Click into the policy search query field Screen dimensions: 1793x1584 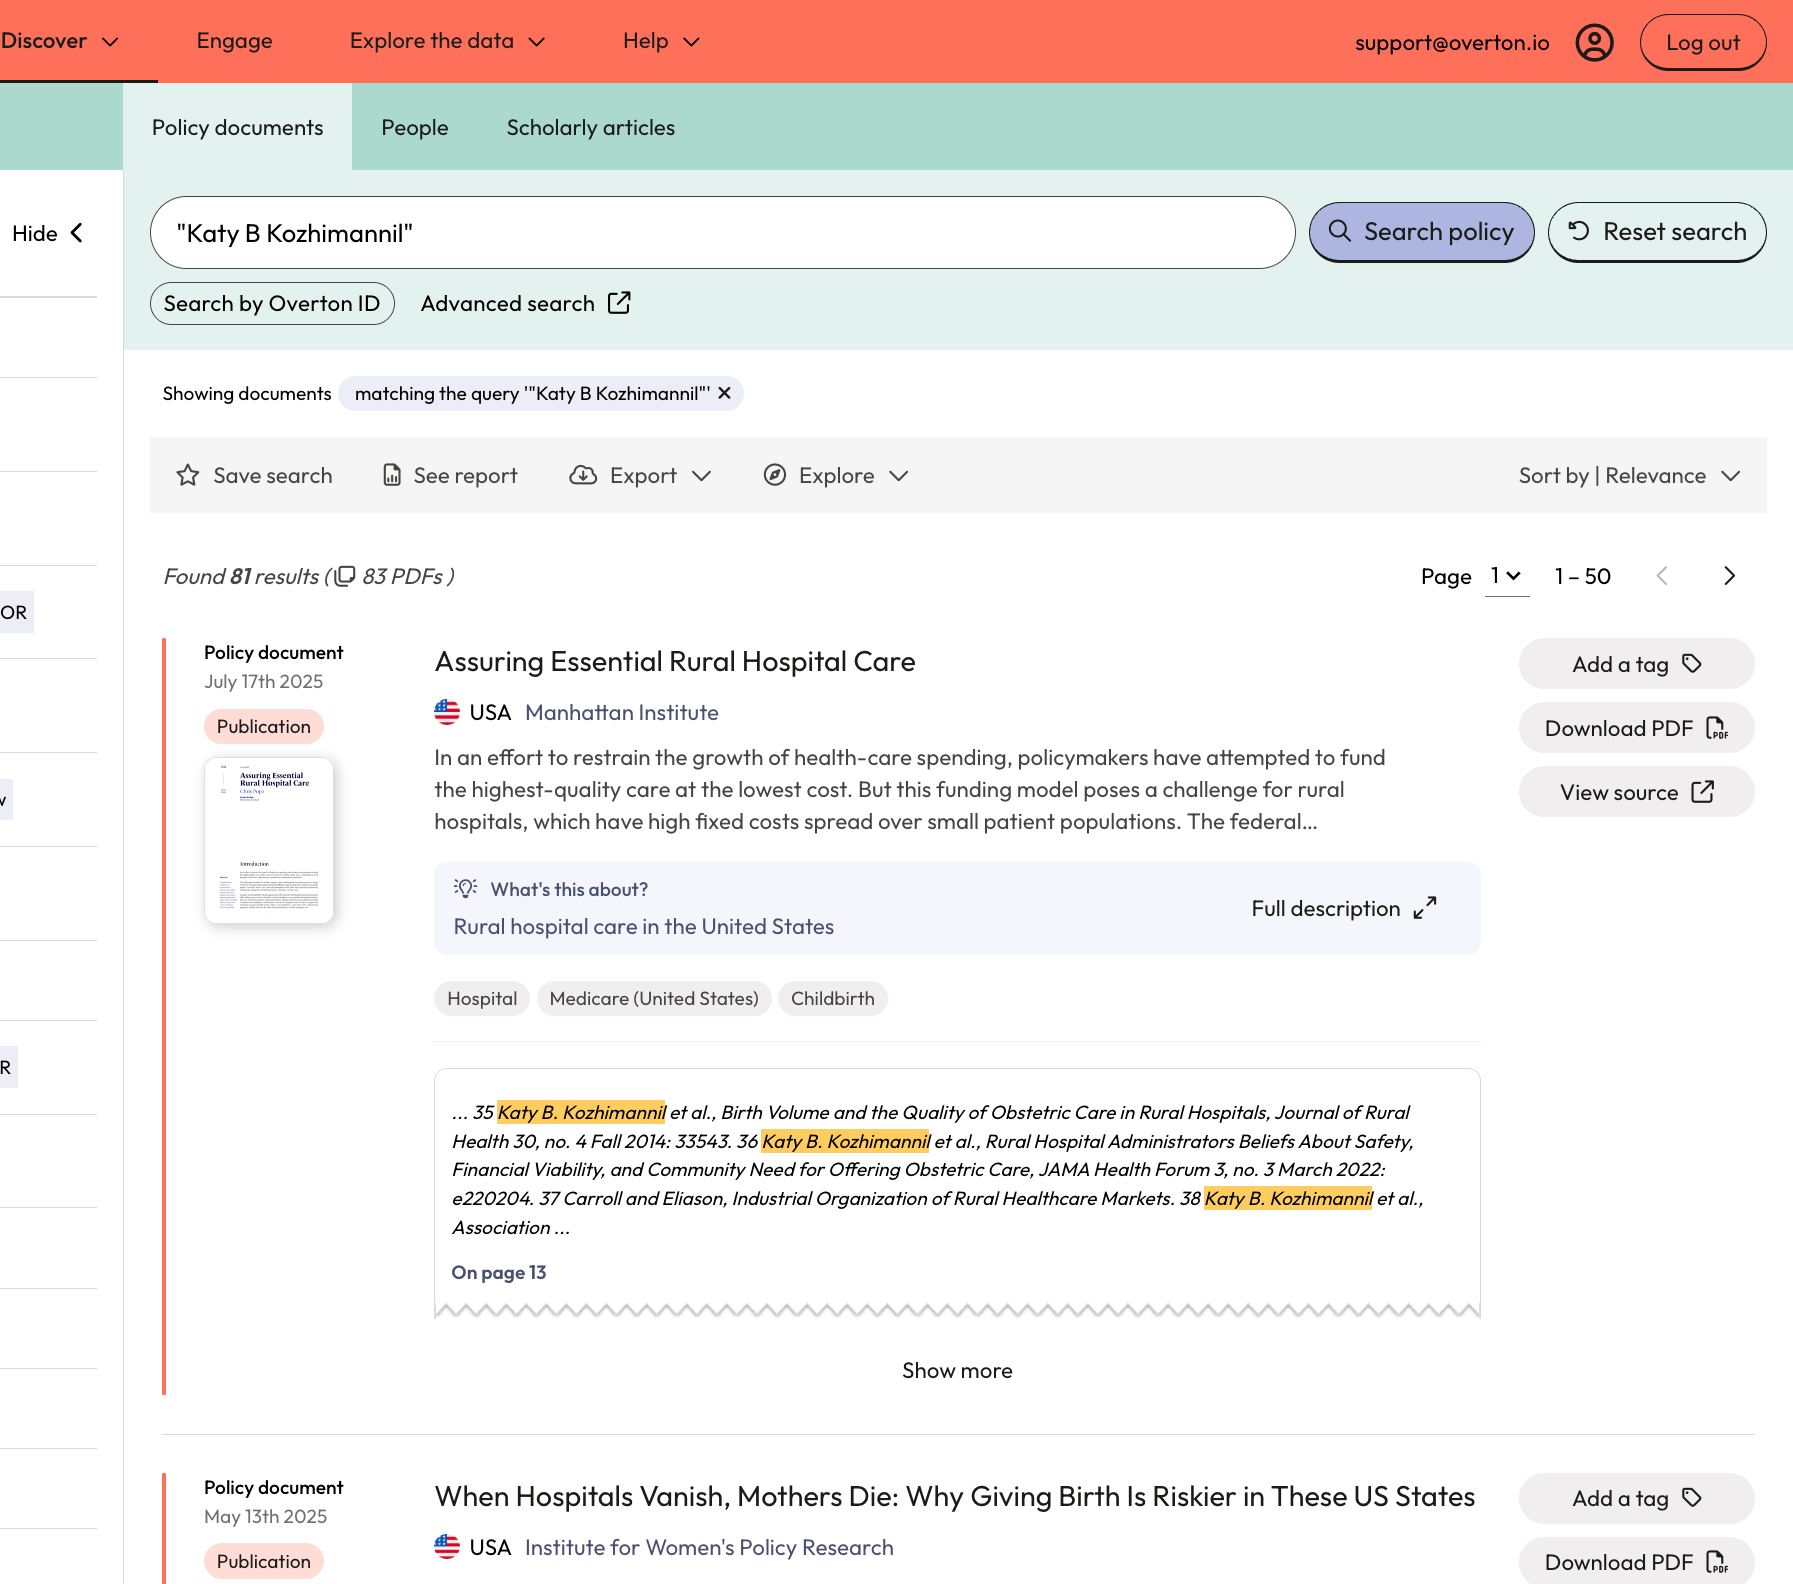[722, 233]
